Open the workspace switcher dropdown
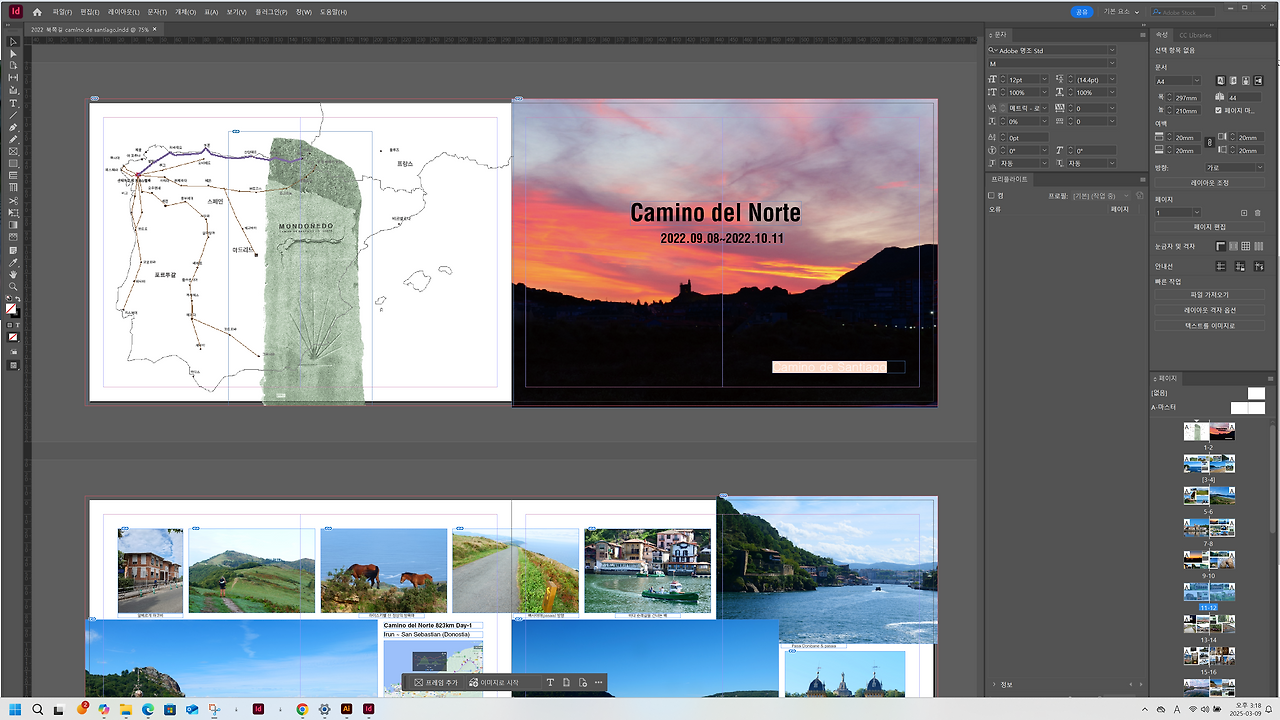This screenshot has height=720, width=1280. (x=1121, y=12)
